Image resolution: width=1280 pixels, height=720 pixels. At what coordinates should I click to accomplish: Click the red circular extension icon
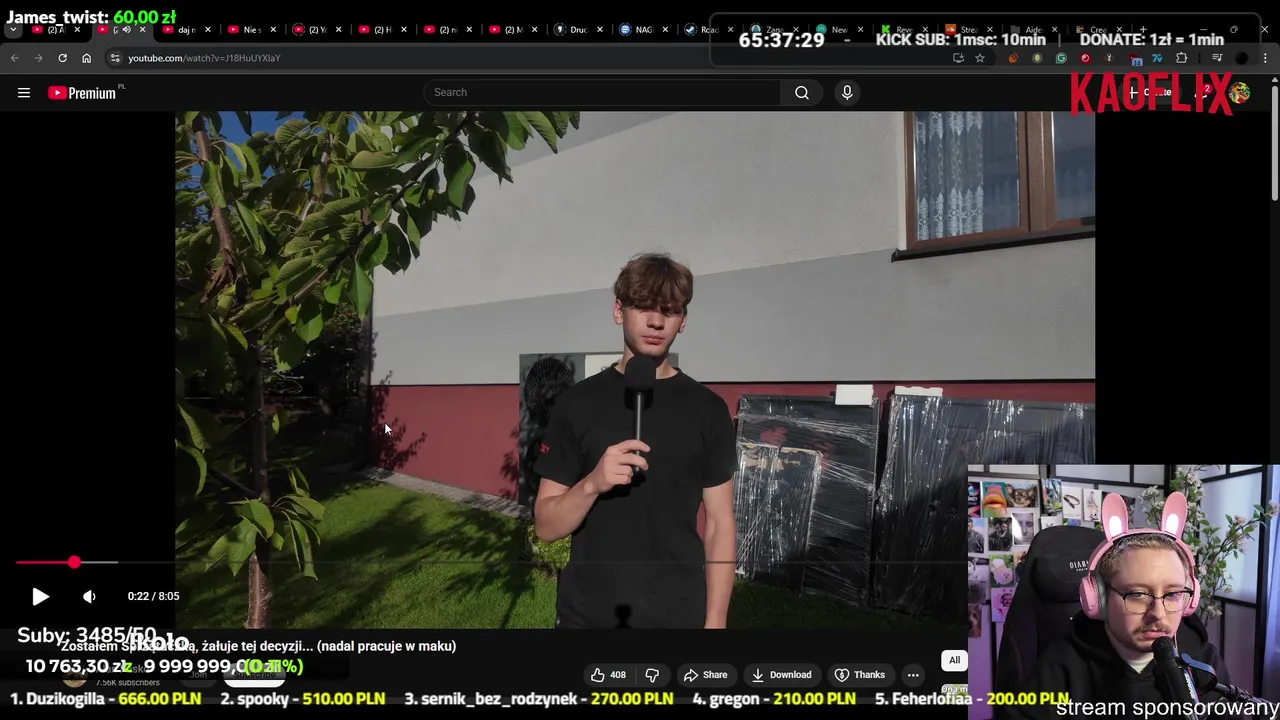click(x=1085, y=58)
